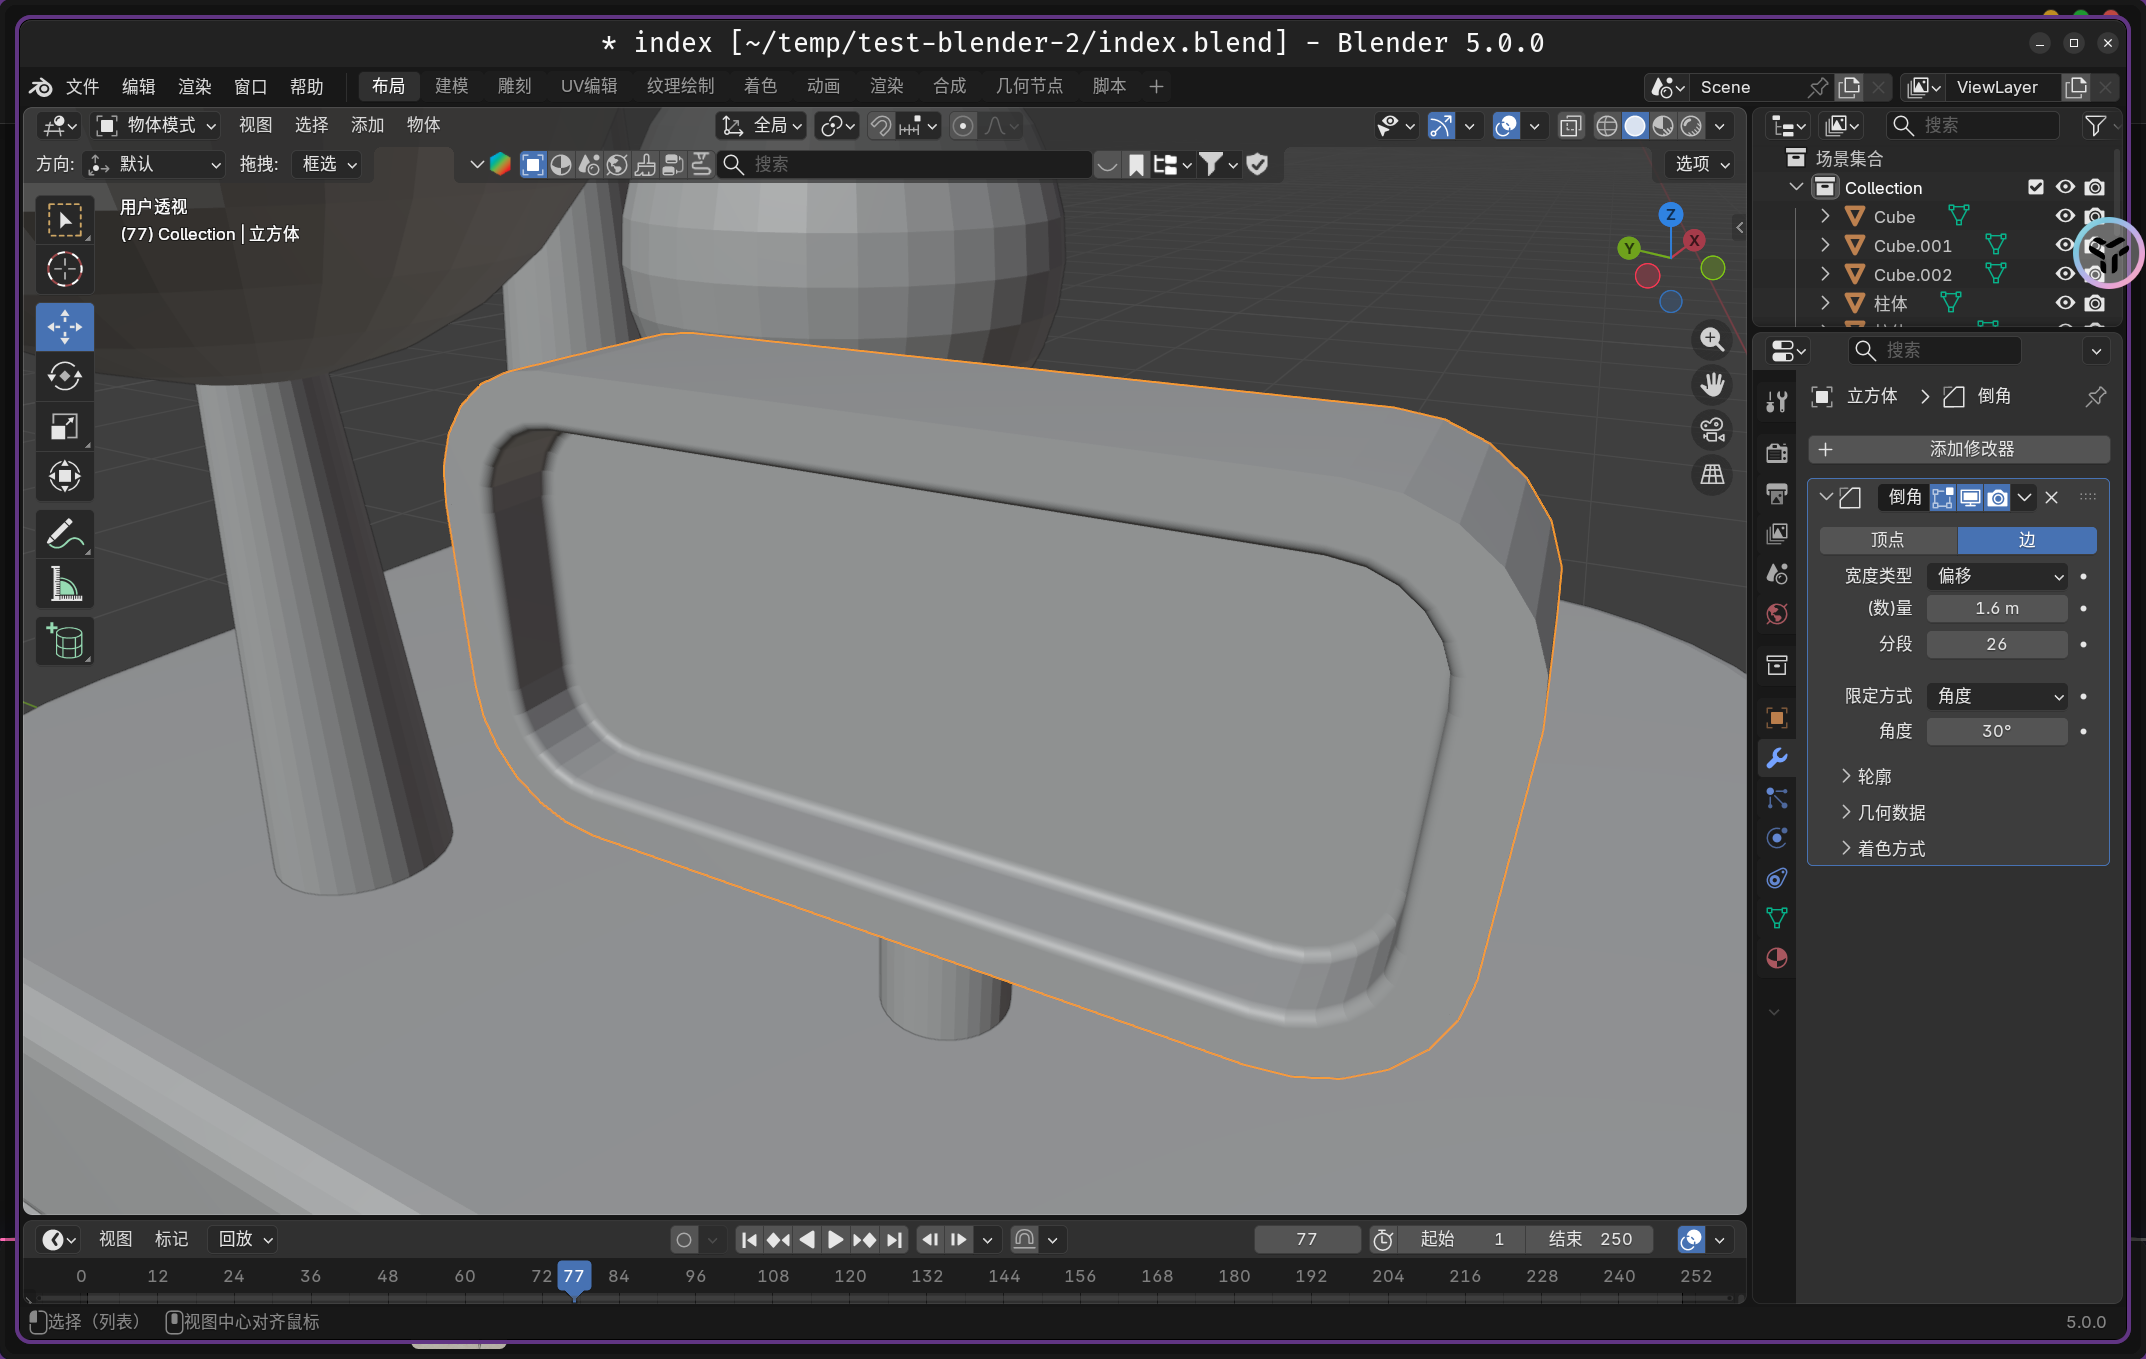This screenshot has width=2146, height=1359.
Task: Select the Scale tool
Action: (65, 427)
